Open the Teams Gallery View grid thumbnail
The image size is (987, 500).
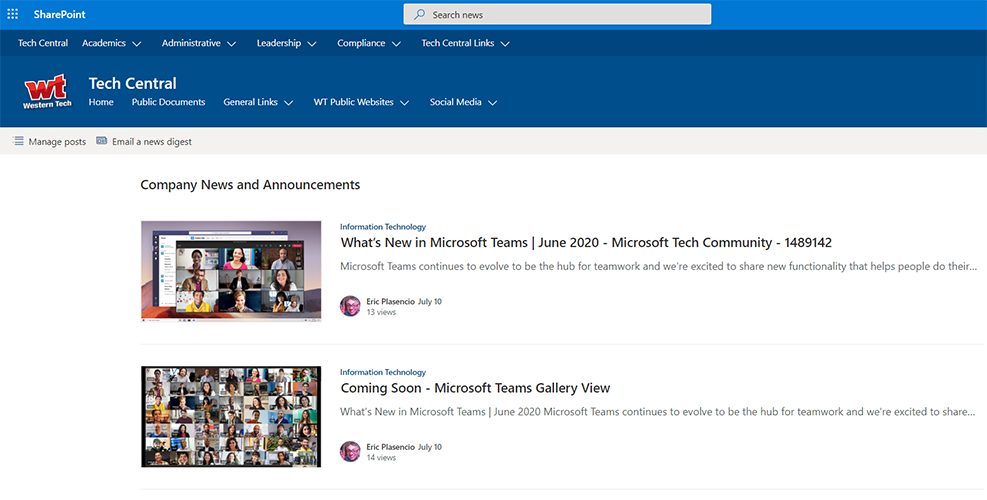pyautogui.click(x=231, y=416)
